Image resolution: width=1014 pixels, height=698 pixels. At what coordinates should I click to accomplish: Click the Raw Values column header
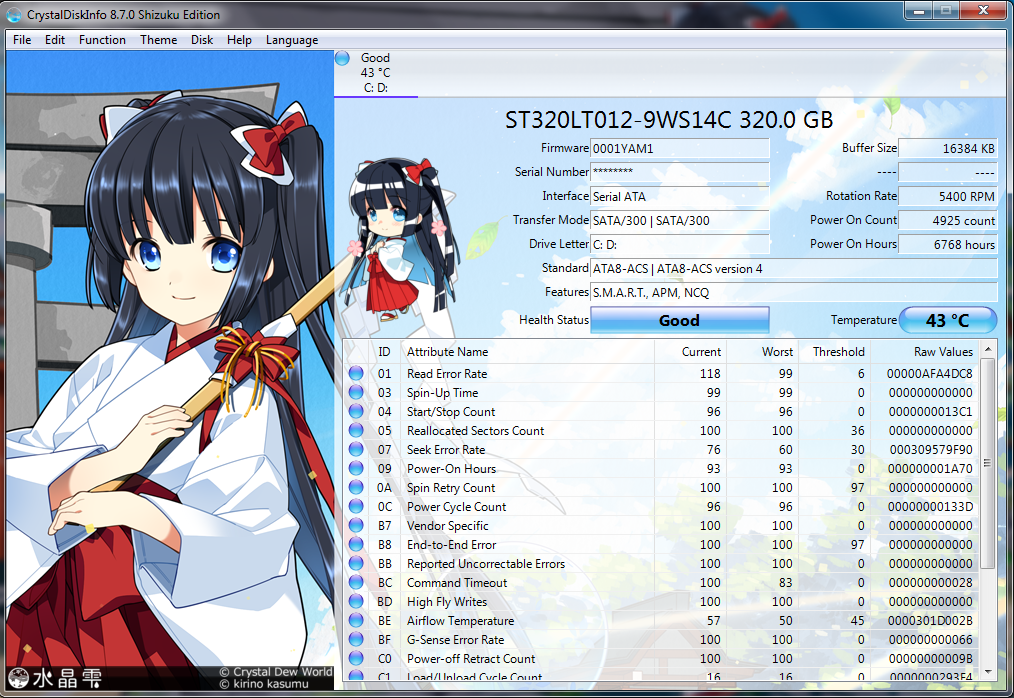tap(924, 352)
